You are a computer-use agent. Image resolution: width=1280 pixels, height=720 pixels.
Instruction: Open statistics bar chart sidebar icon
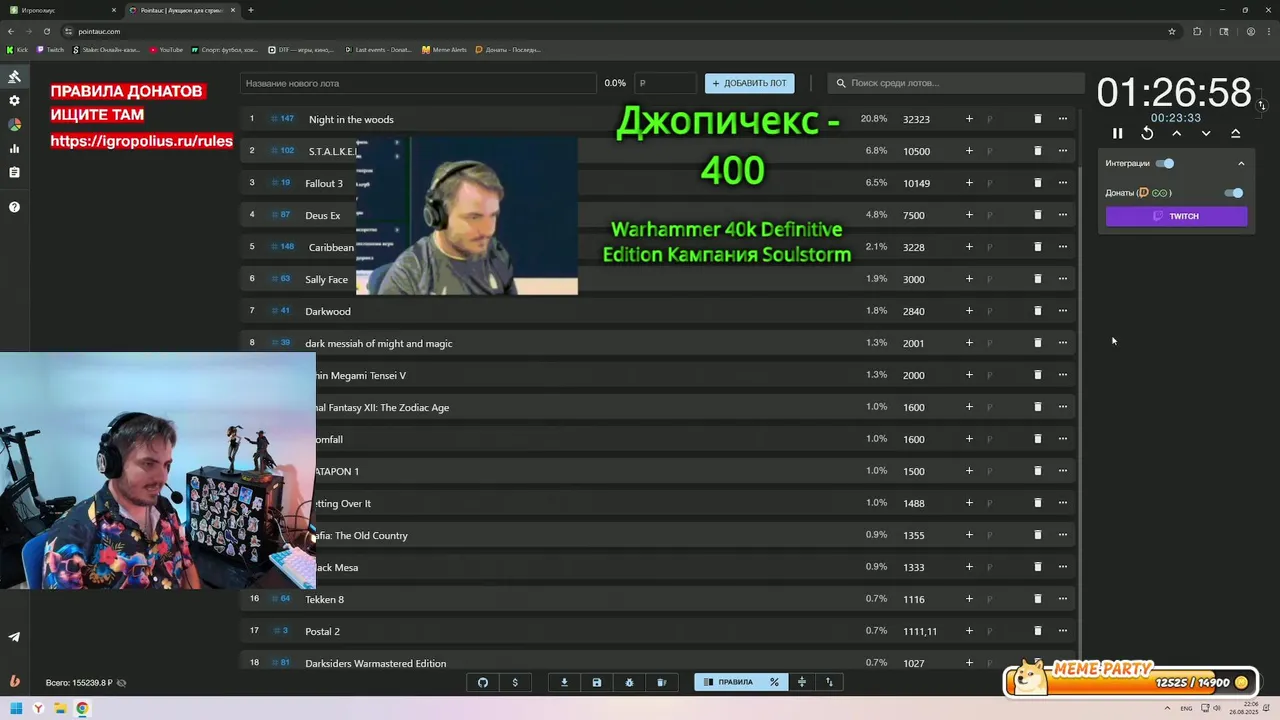pos(14,149)
